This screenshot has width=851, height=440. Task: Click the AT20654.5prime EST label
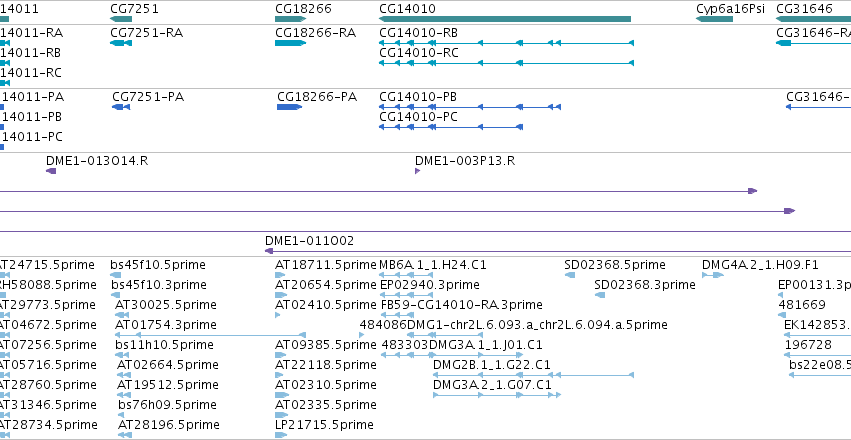point(326,285)
